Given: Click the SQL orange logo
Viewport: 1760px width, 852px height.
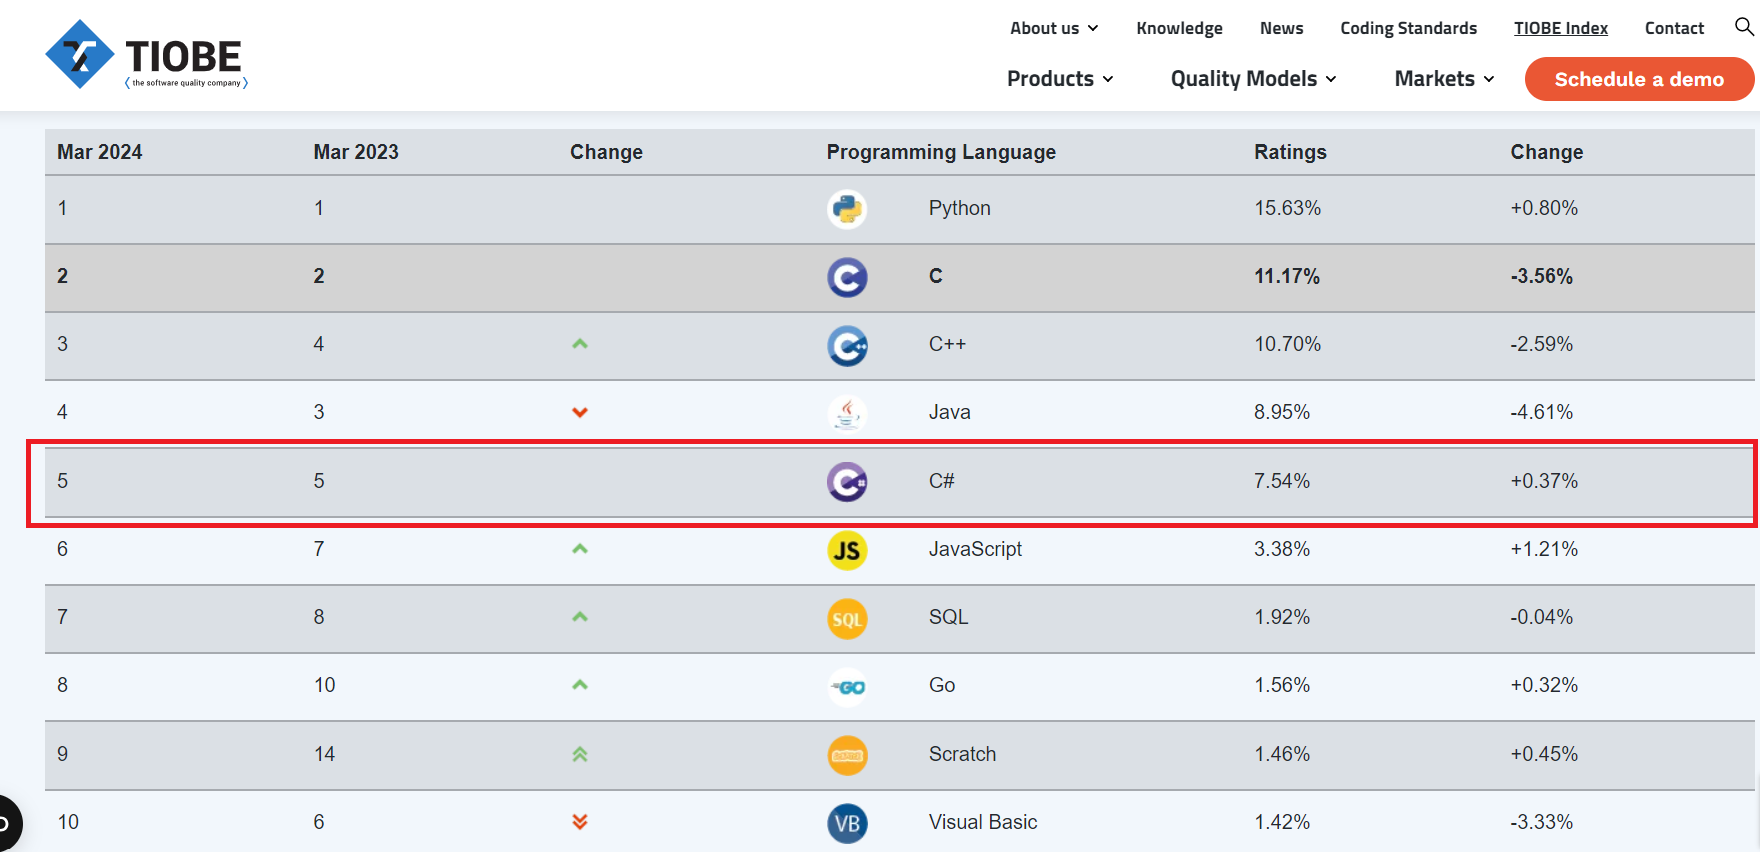Looking at the screenshot, I should [847, 619].
